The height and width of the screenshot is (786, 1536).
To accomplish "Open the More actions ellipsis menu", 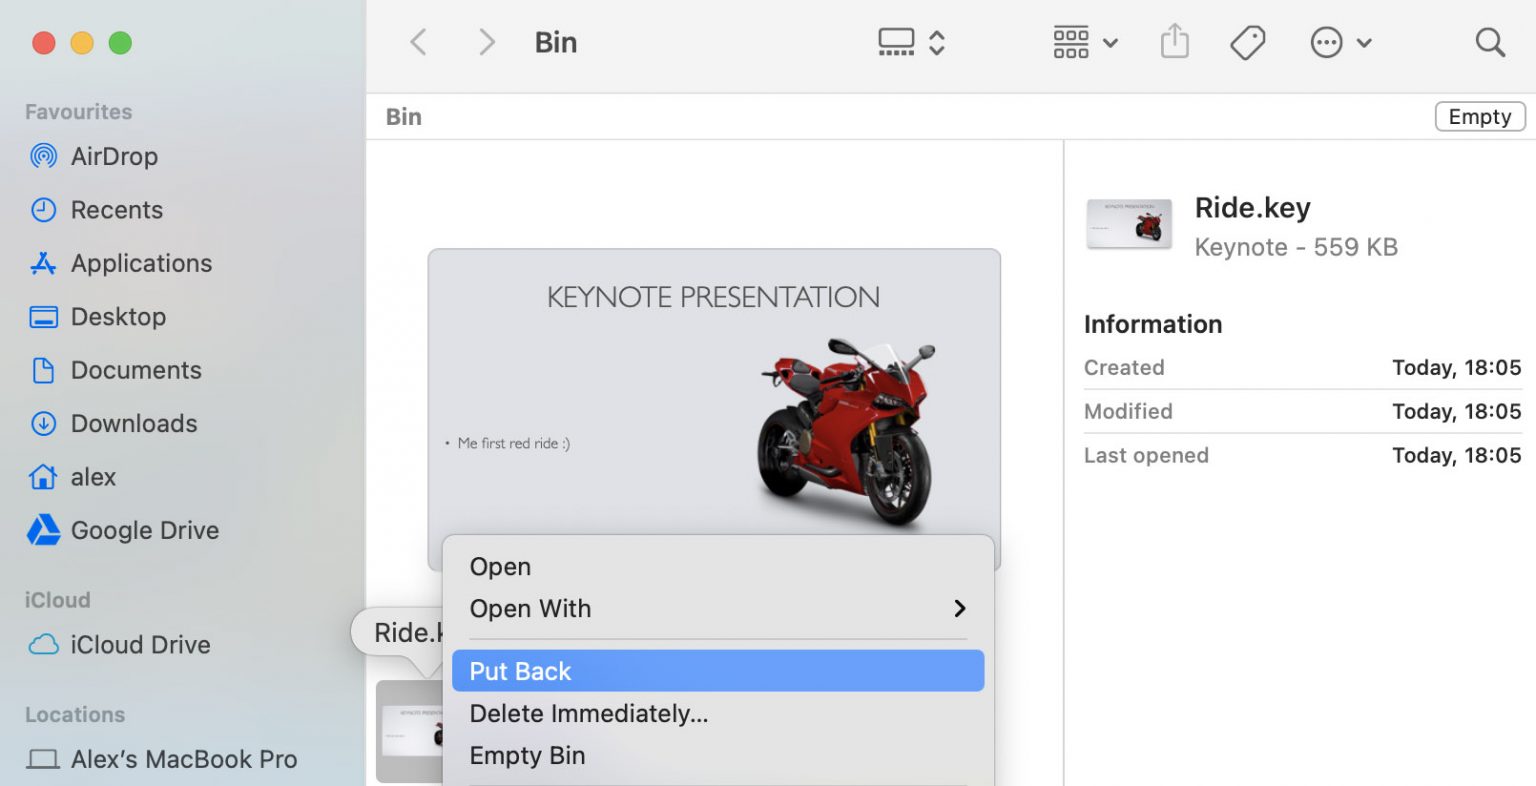I will [x=1340, y=42].
